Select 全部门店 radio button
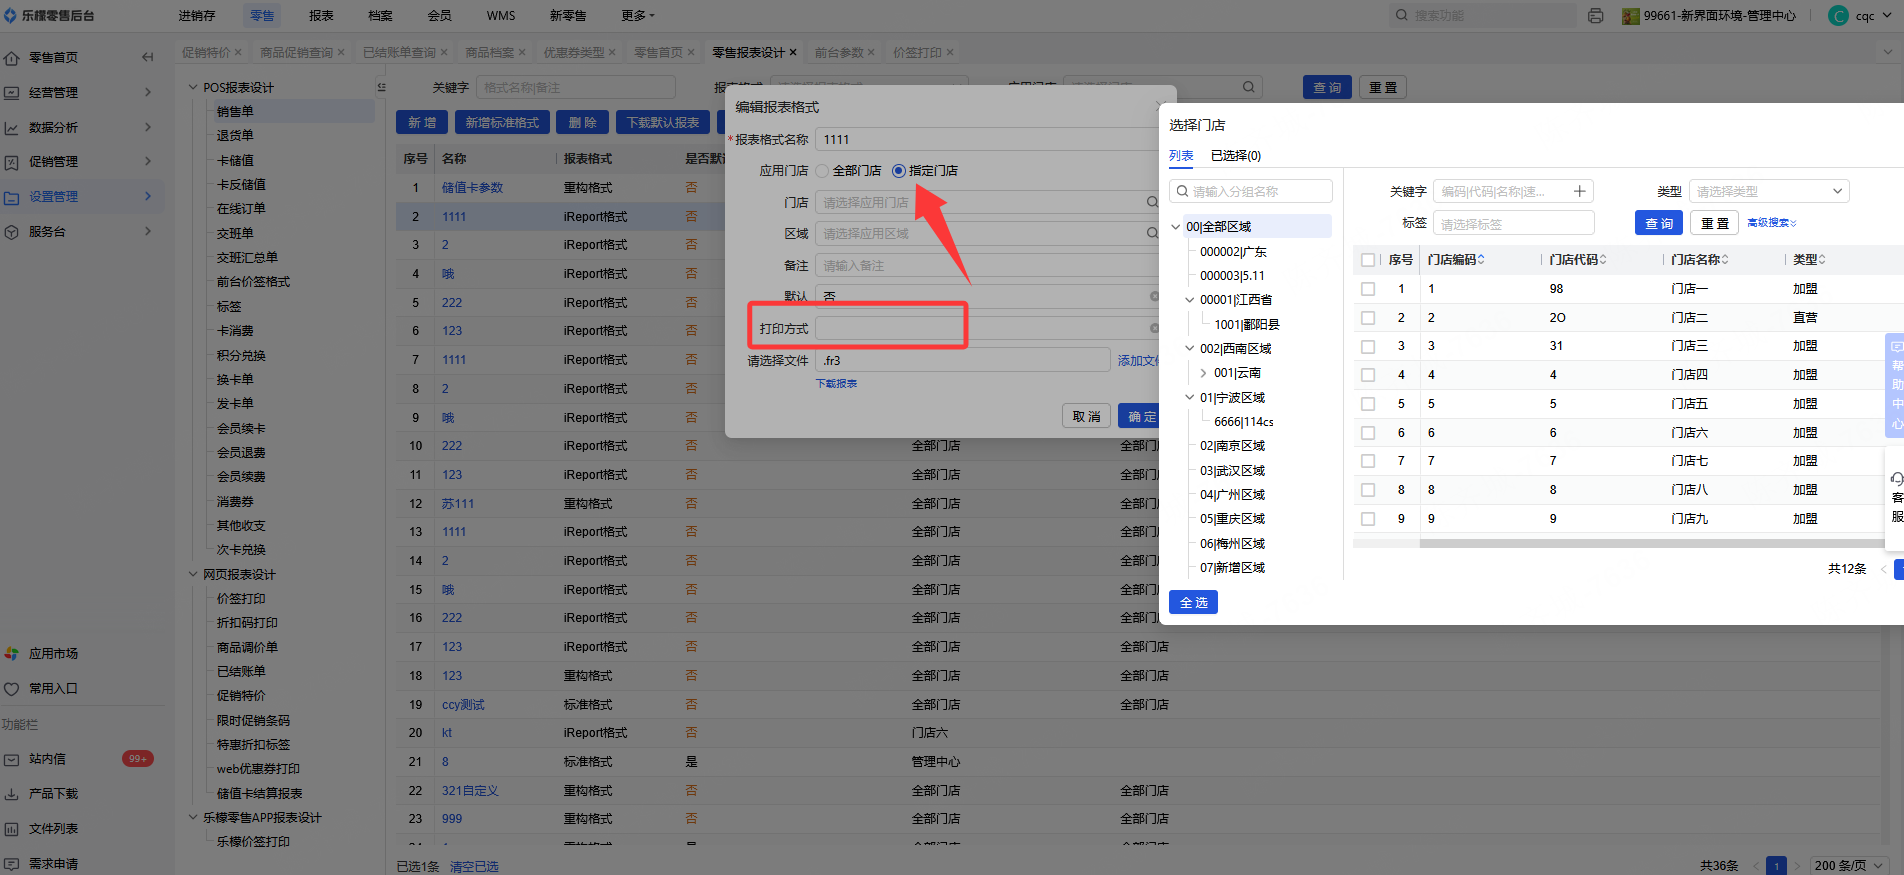The height and width of the screenshot is (875, 1904). pyautogui.click(x=822, y=171)
